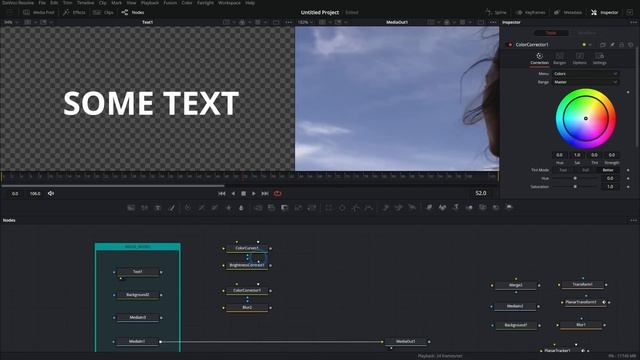Add a Text+ node from toolbar

[158, 208]
